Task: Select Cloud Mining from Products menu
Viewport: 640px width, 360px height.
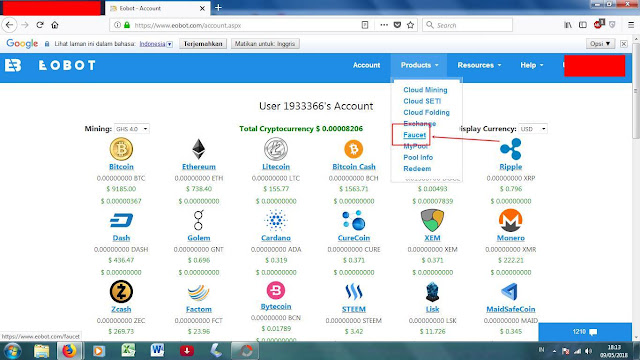Action: [x=425, y=90]
